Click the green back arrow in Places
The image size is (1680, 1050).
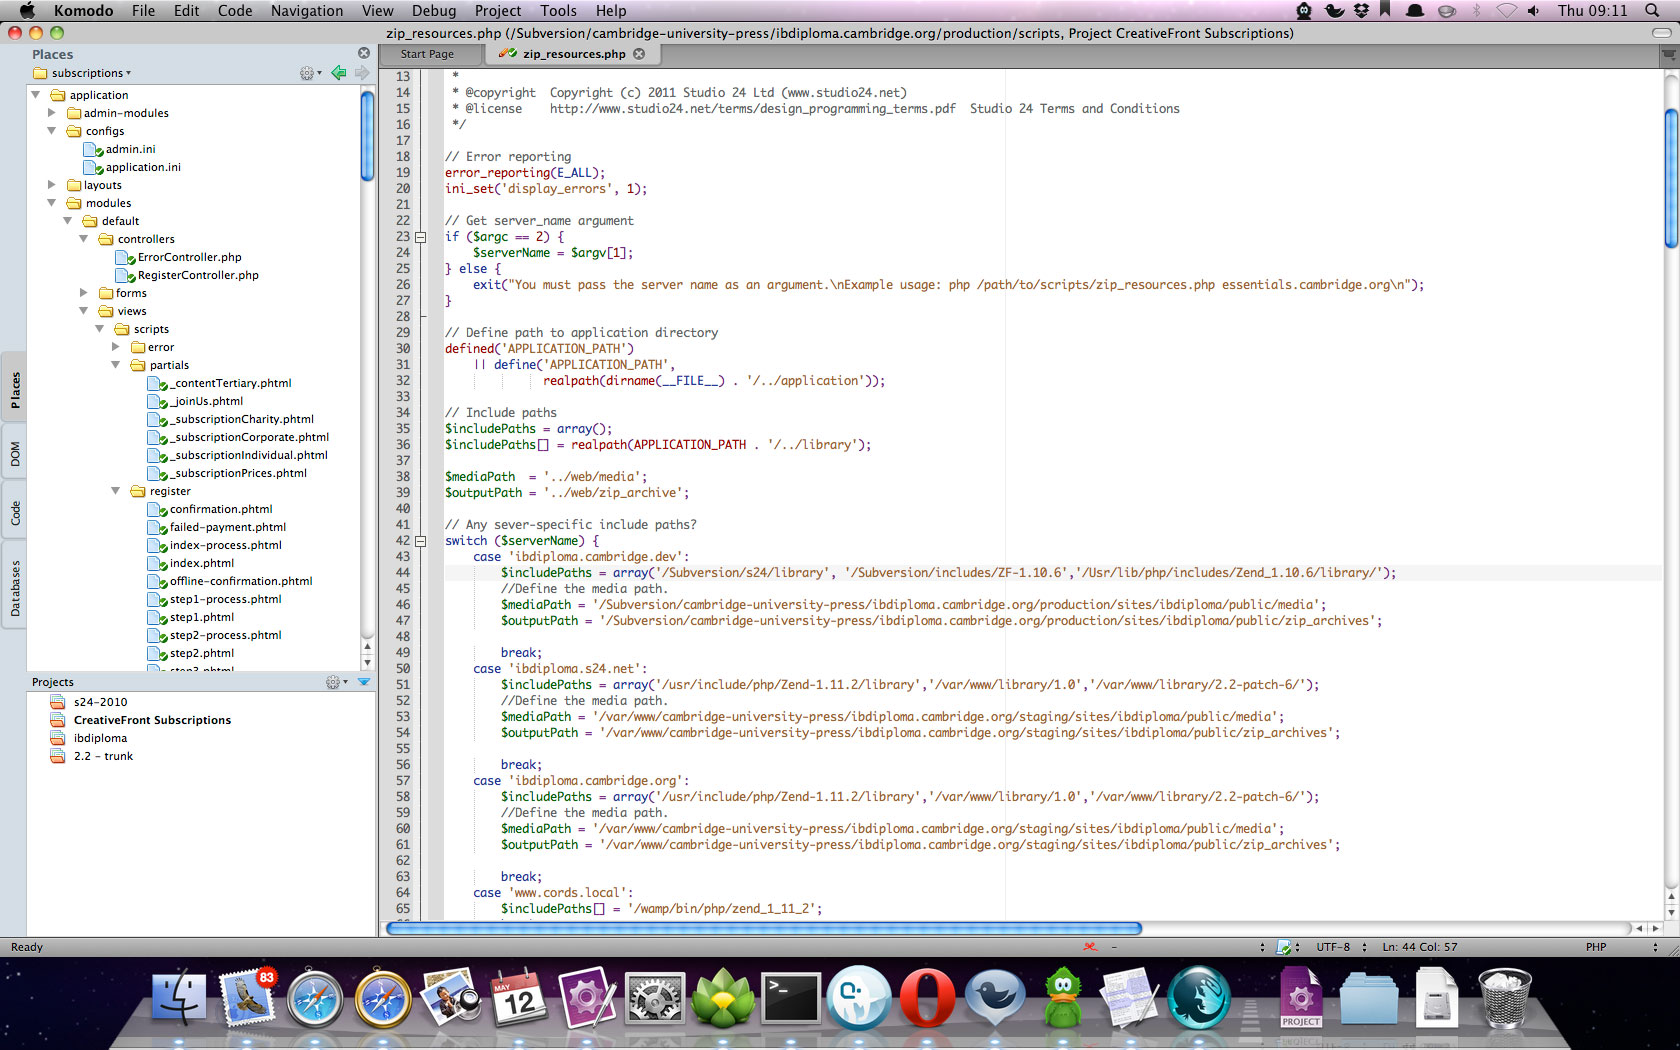pyautogui.click(x=338, y=73)
